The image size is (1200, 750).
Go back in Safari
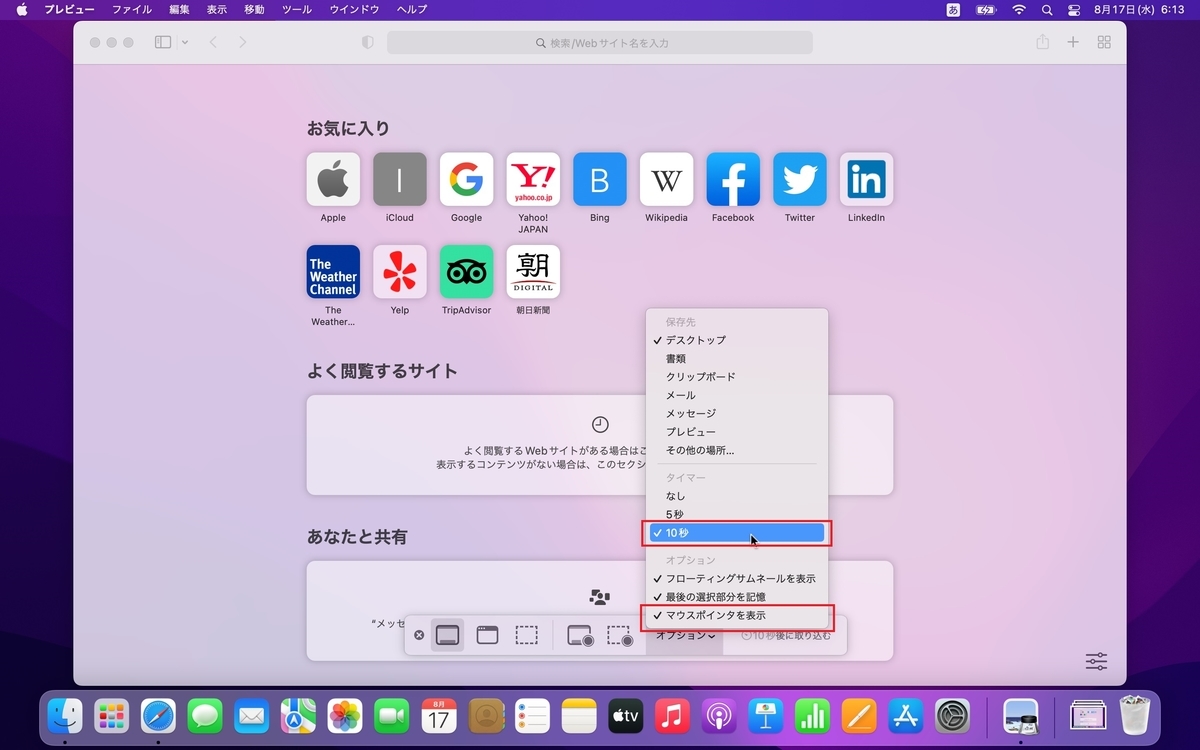213,42
